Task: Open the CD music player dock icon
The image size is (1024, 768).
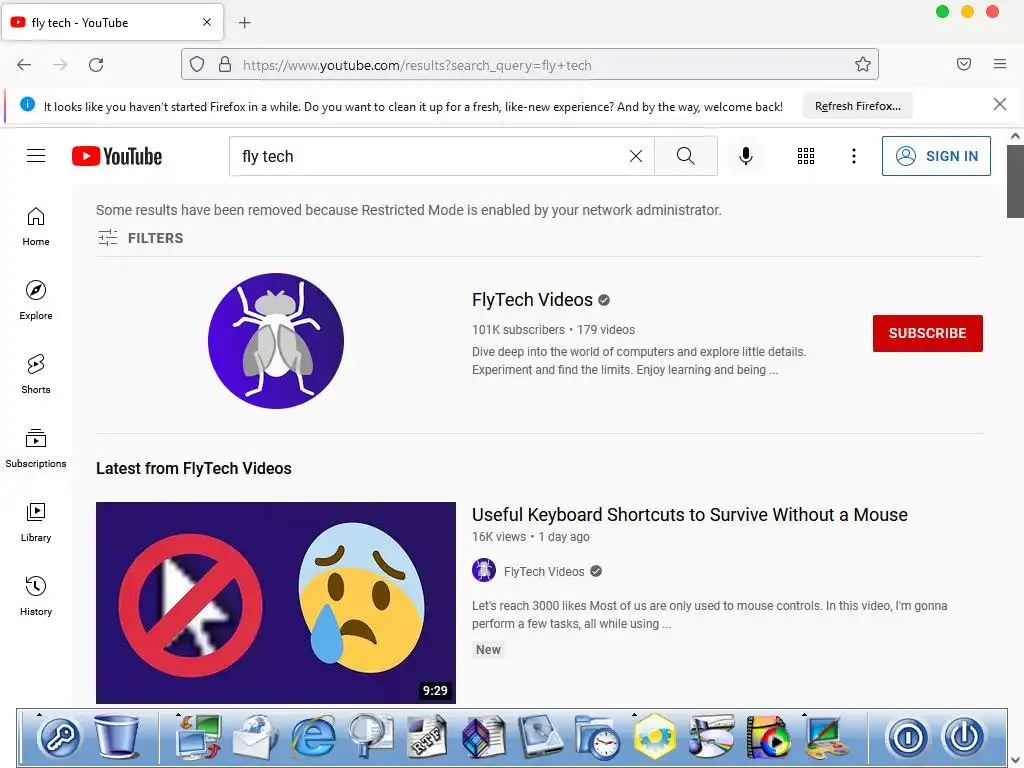Action: point(711,738)
